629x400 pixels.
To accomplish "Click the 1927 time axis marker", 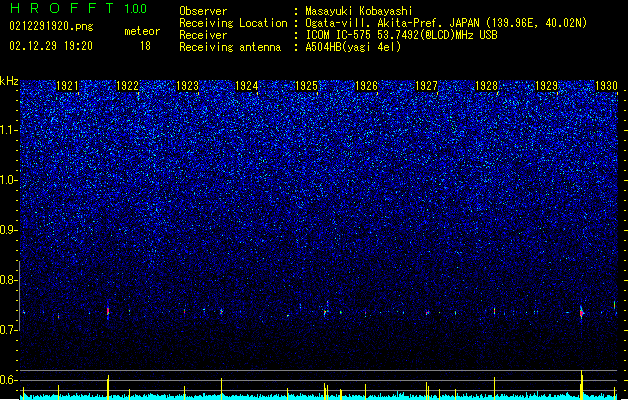I will click(x=426, y=86).
